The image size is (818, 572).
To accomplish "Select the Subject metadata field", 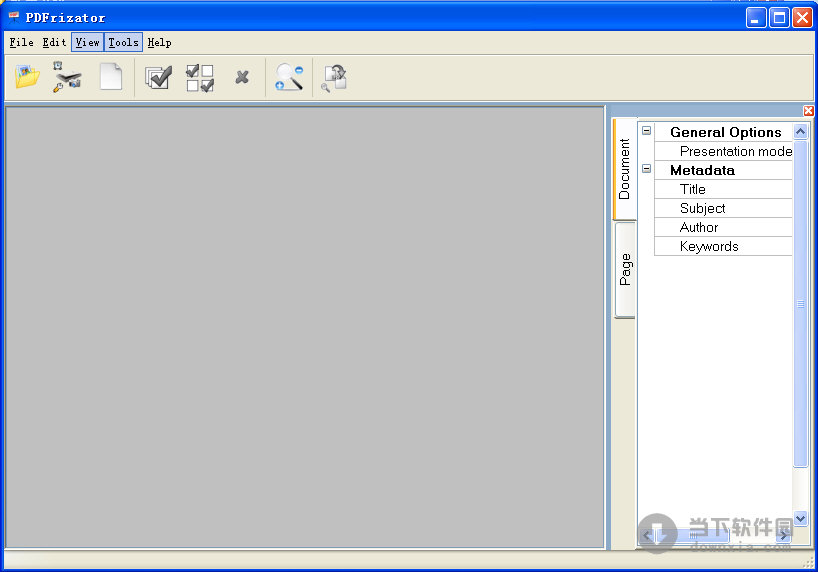I will [724, 208].
